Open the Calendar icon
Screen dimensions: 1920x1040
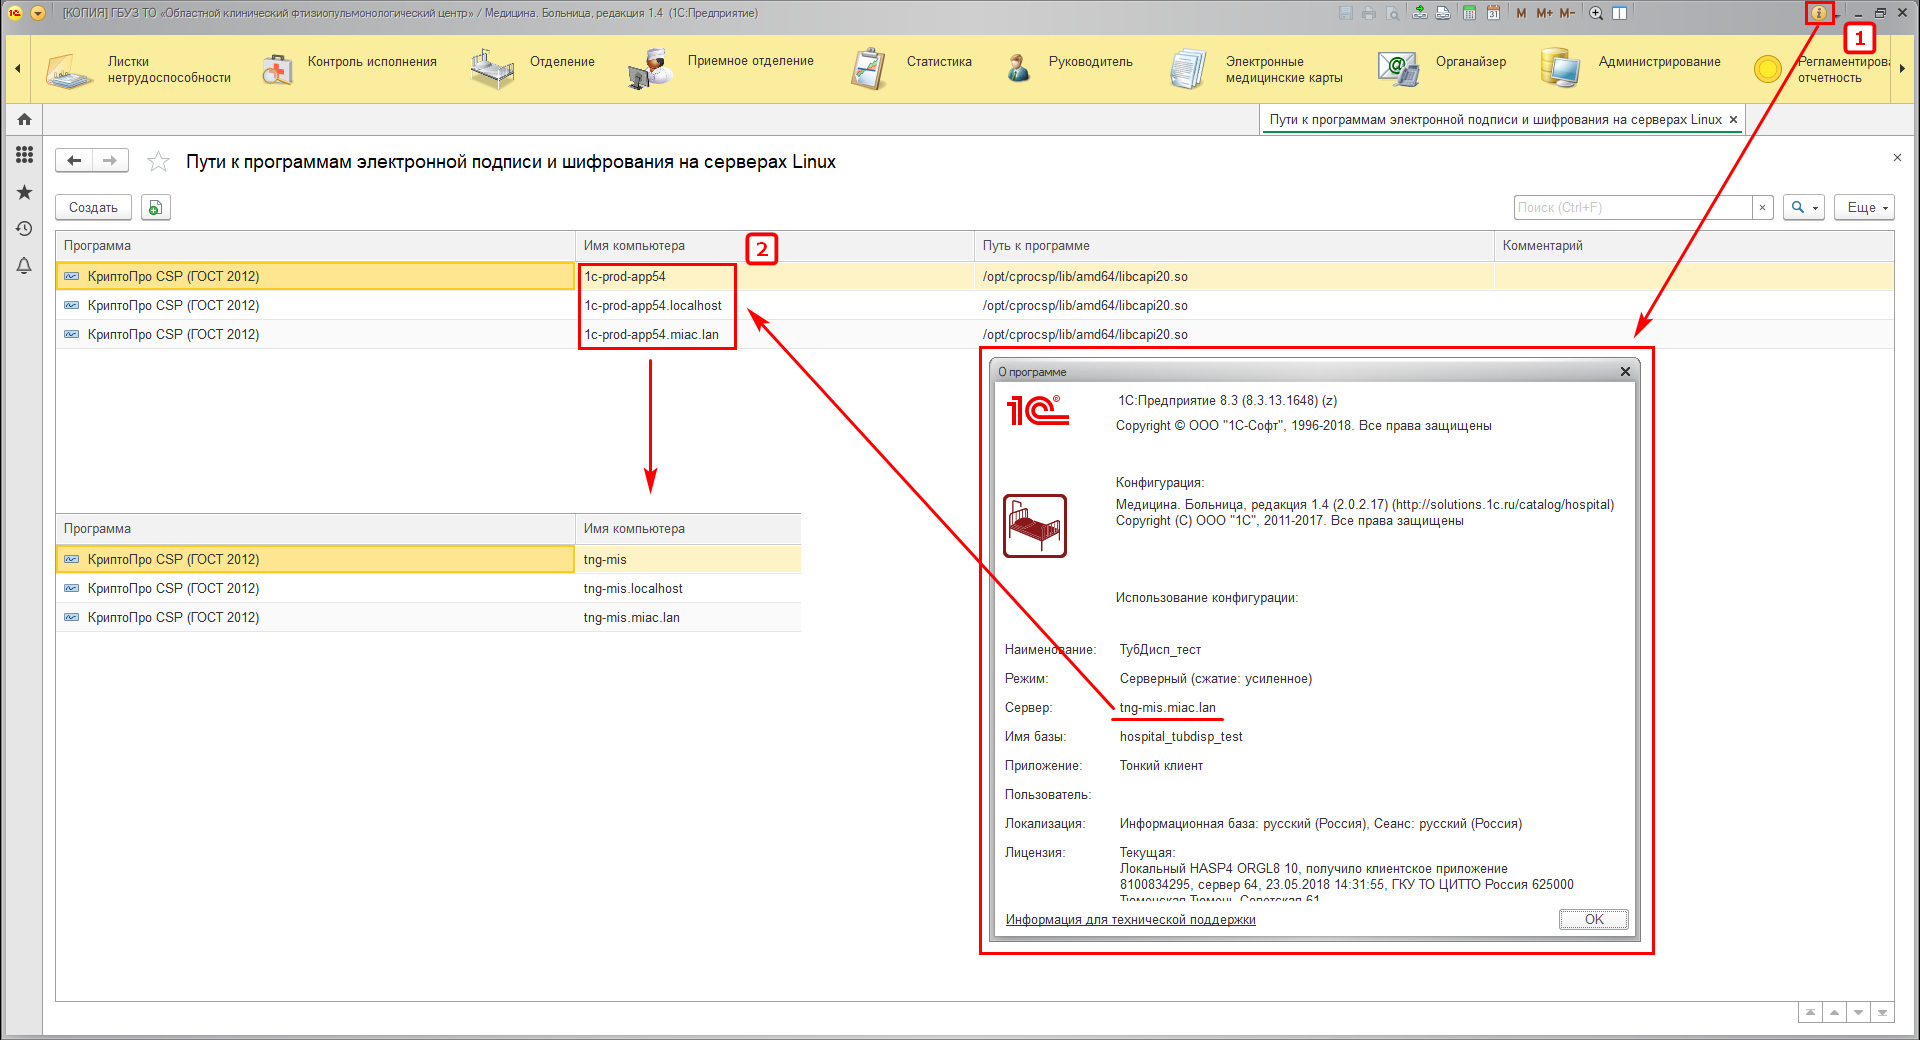[x=1493, y=13]
